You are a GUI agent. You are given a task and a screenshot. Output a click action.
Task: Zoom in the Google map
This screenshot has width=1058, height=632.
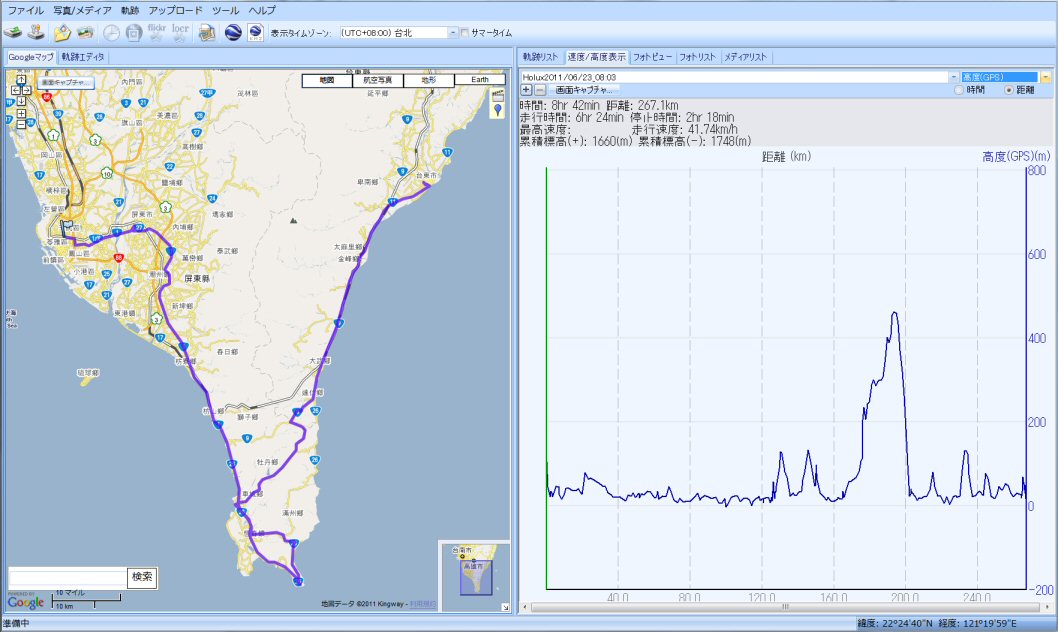tap(21, 113)
